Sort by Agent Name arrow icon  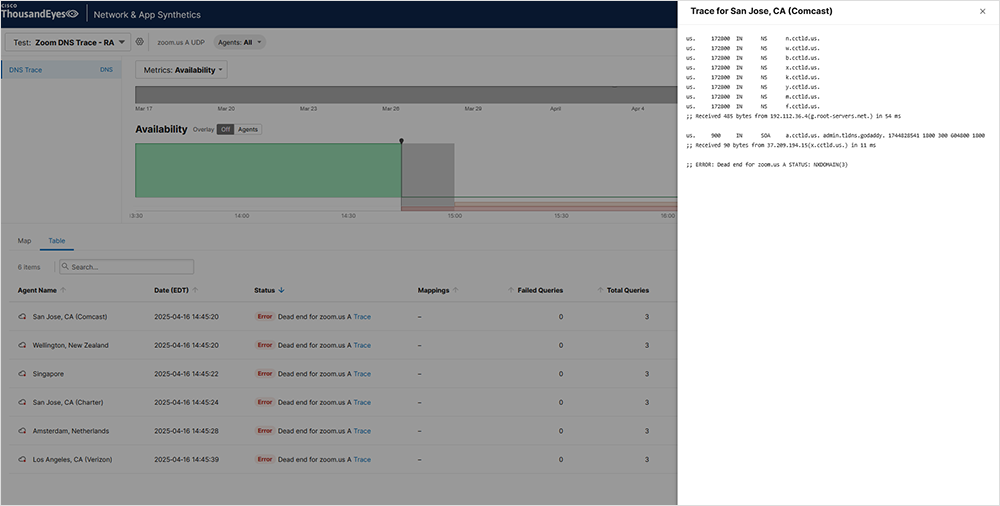[63, 290]
